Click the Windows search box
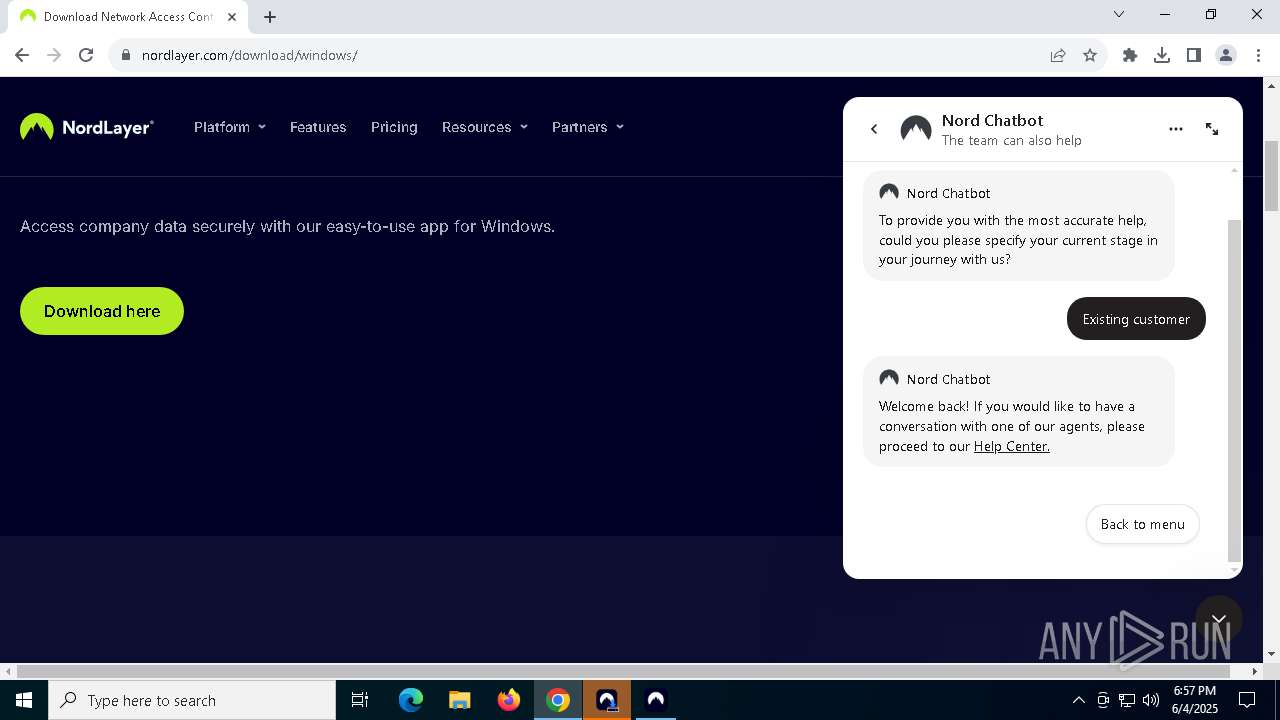This screenshot has width=1280, height=720. (x=192, y=700)
